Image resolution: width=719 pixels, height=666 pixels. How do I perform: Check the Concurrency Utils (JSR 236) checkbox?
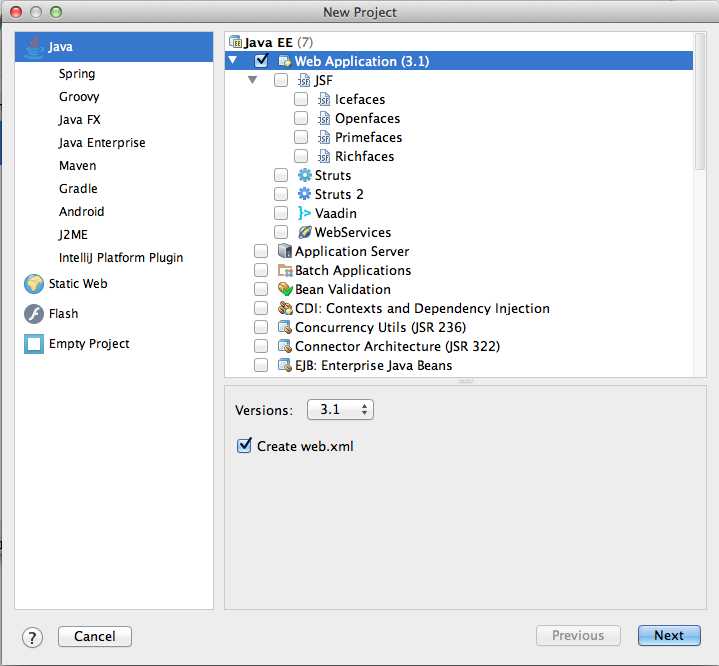click(x=261, y=327)
